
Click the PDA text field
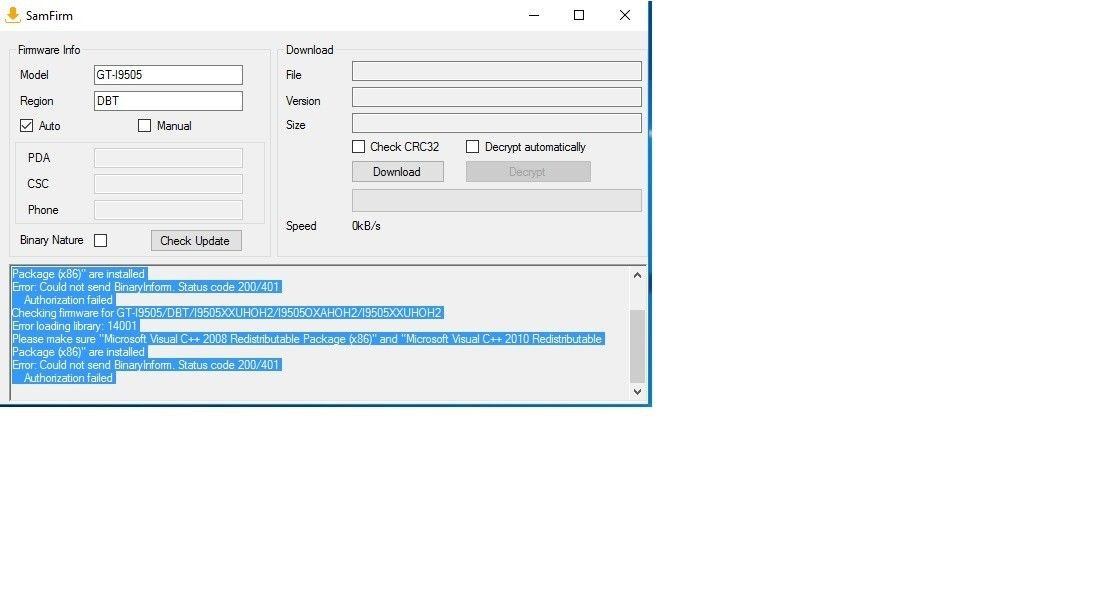point(168,158)
